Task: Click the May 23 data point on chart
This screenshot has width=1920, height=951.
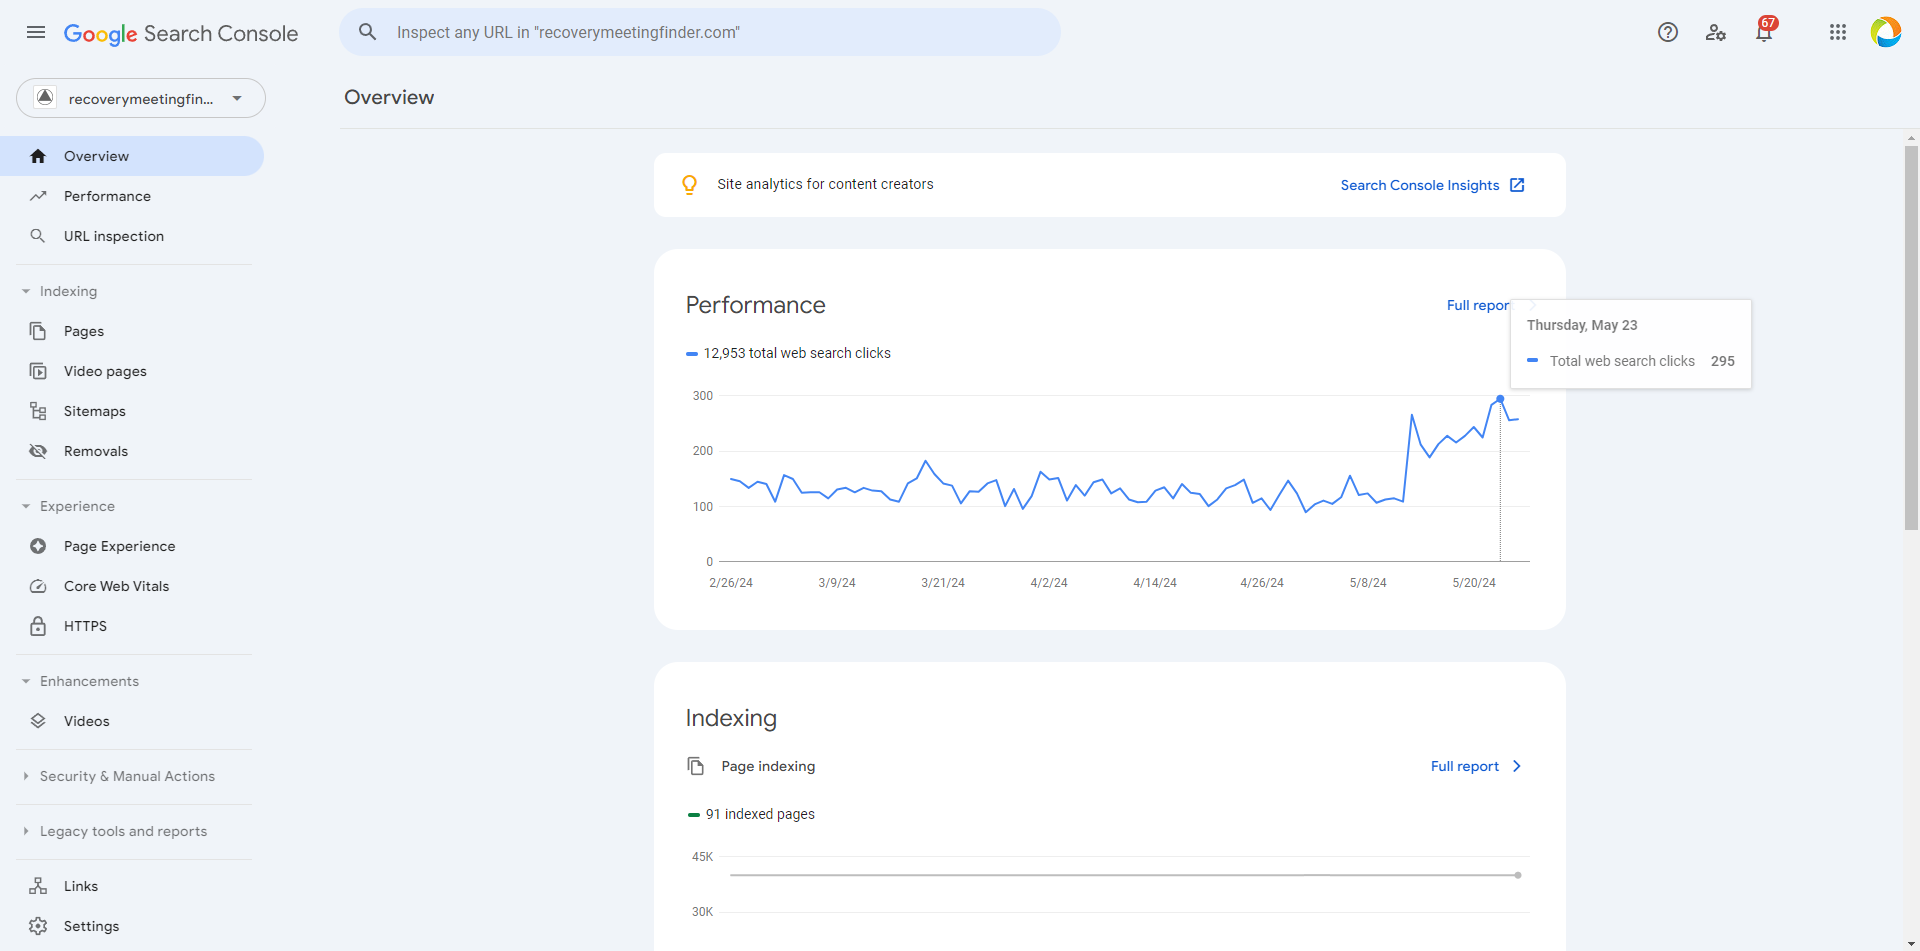Action: tap(1500, 399)
